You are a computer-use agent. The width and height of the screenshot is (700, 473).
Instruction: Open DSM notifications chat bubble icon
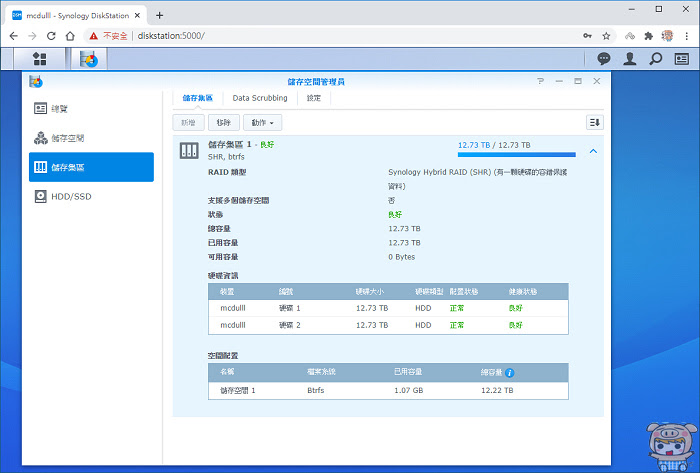(604, 58)
